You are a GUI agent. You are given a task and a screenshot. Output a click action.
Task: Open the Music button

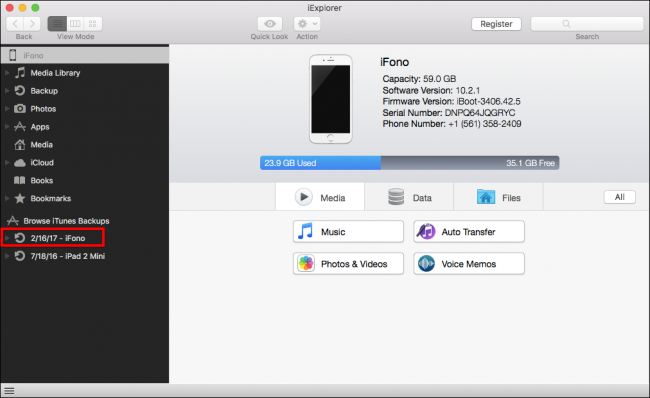pyautogui.click(x=348, y=231)
